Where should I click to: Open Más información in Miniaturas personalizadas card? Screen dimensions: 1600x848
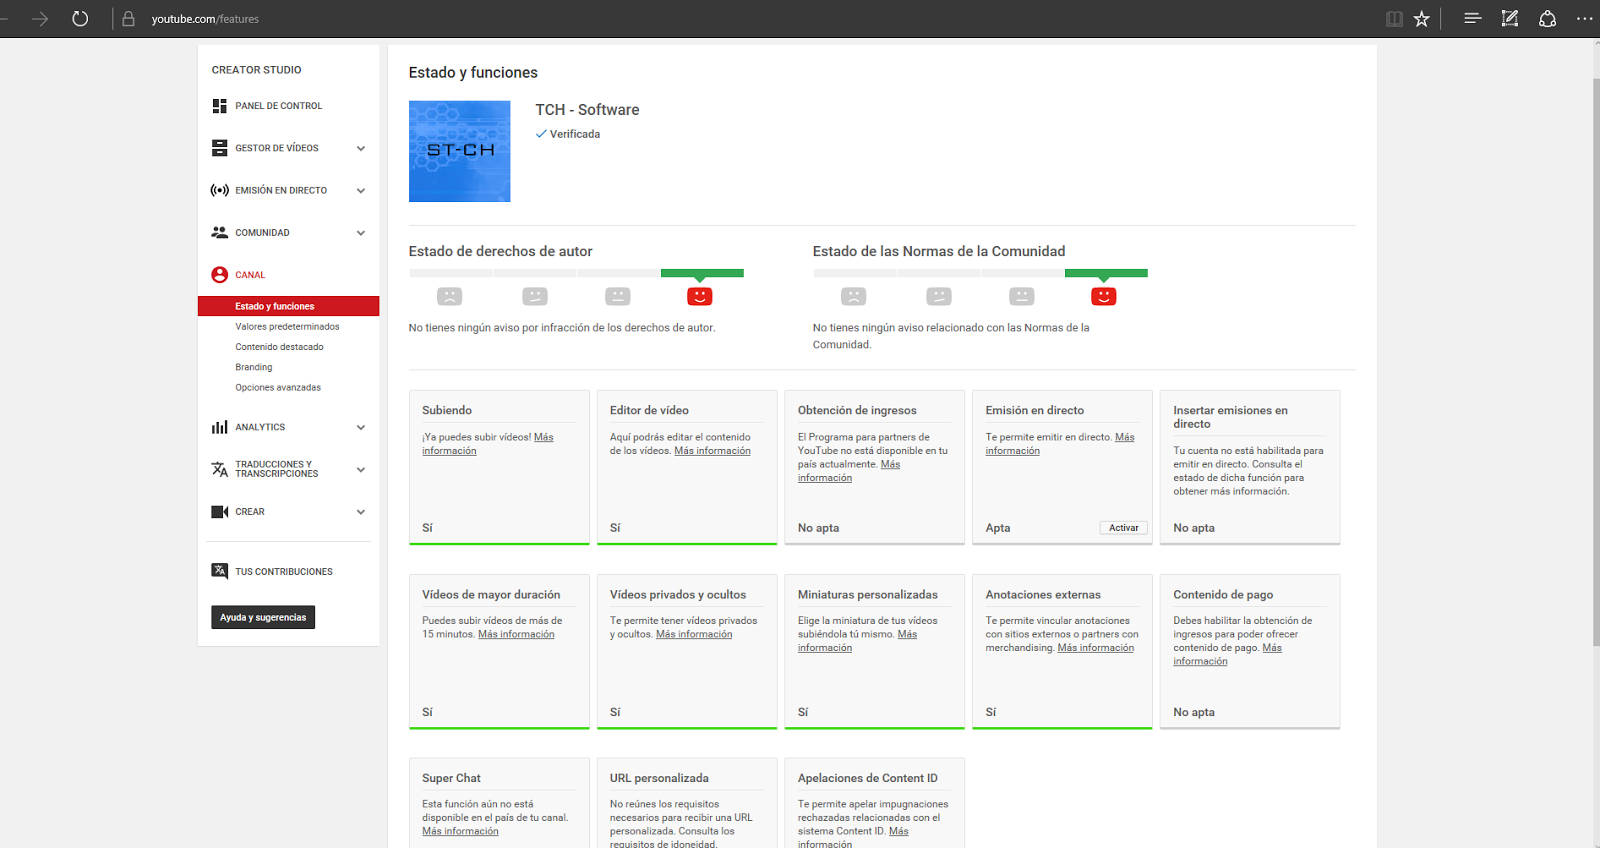[857, 641]
